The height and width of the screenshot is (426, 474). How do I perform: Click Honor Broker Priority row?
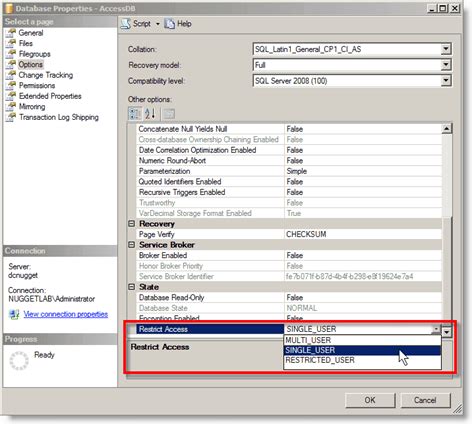click(x=289, y=266)
